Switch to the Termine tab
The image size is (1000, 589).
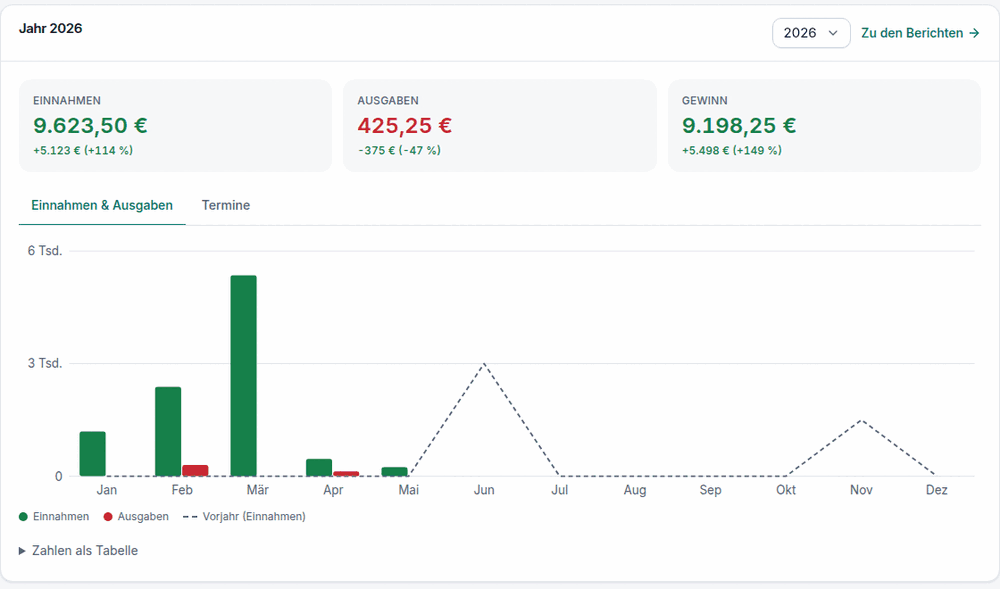pos(226,205)
